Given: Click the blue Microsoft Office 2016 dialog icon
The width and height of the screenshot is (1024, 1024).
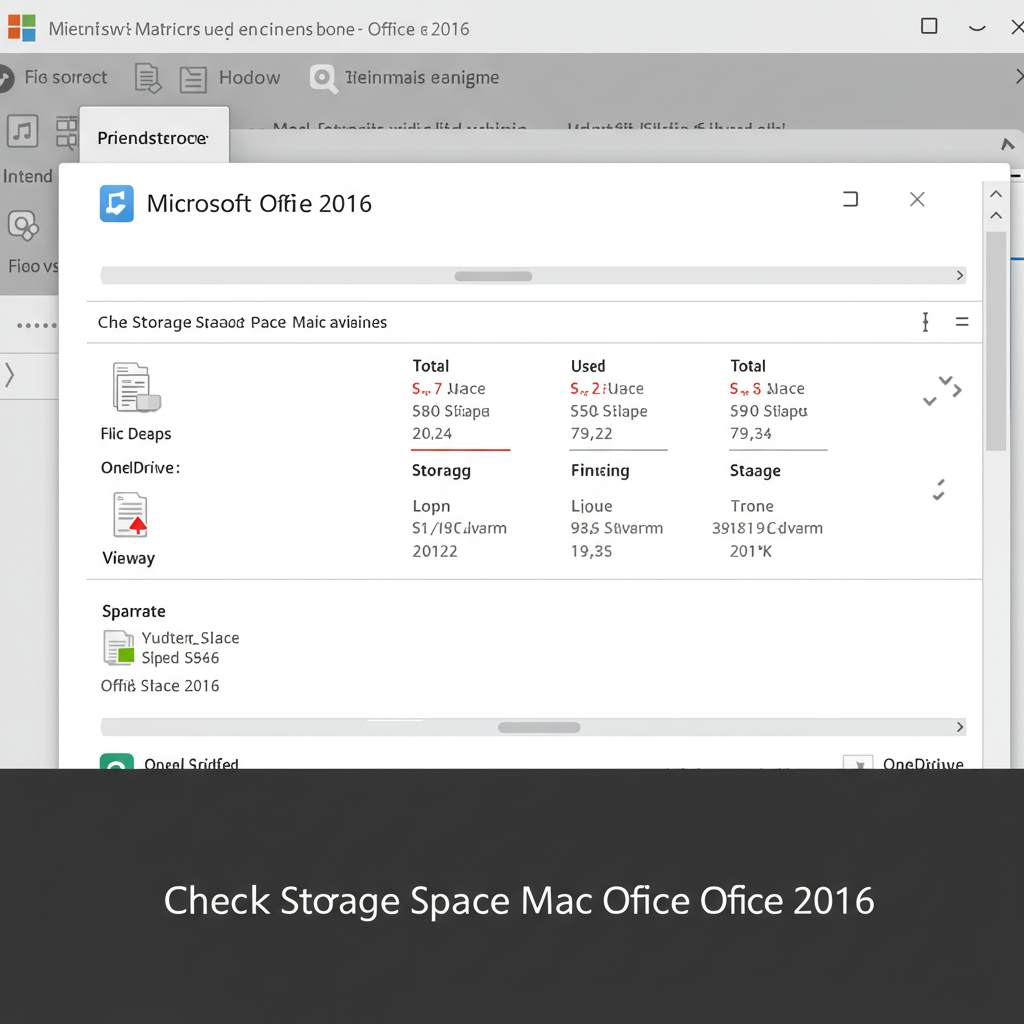Looking at the screenshot, I should pos(117,204).
